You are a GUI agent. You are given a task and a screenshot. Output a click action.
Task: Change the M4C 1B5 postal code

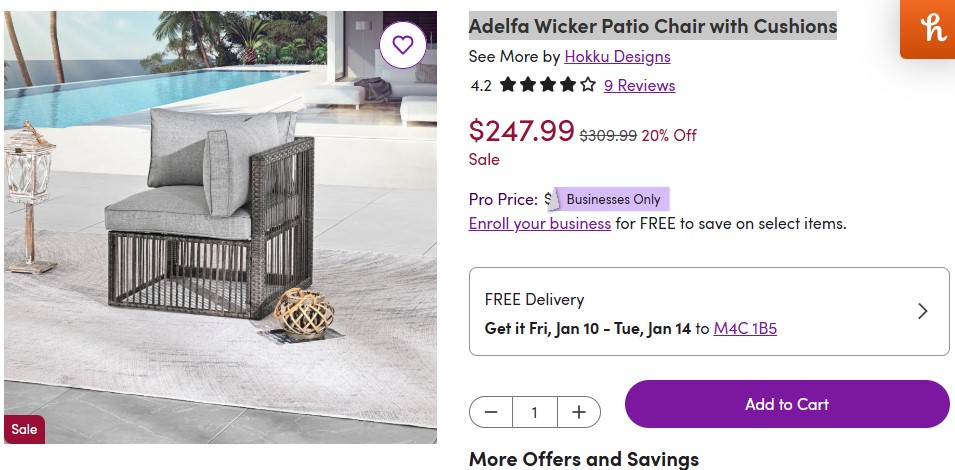[x=745, y=328]
